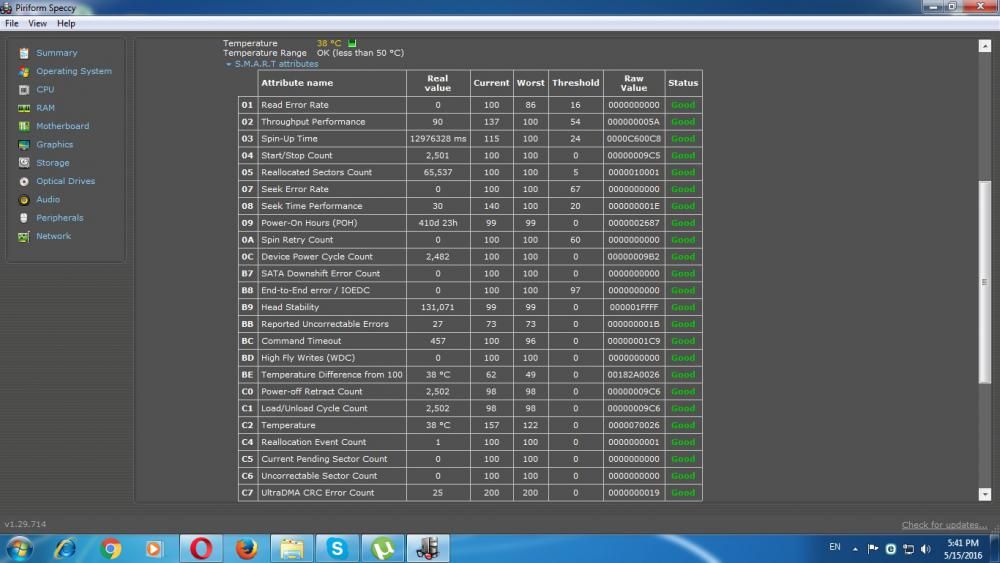
Task: Select the Audio speaker icon
Action: 24,200
